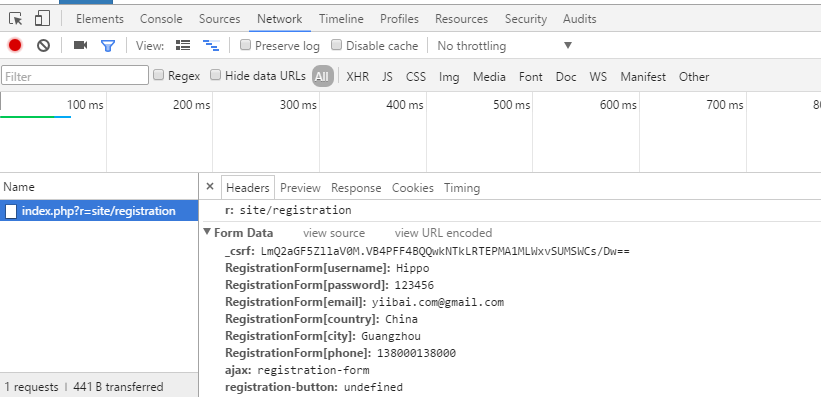
Task: Toggle the overview waterfall view icon
Action: (x=211, y=46)
